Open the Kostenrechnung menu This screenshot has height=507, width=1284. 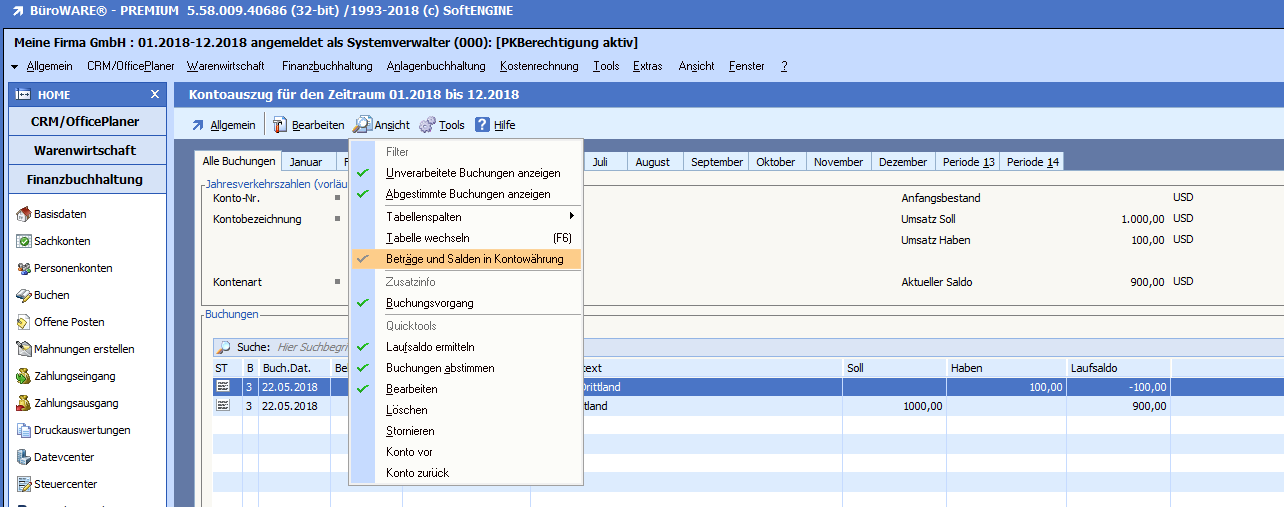click(x=538, y=66)
